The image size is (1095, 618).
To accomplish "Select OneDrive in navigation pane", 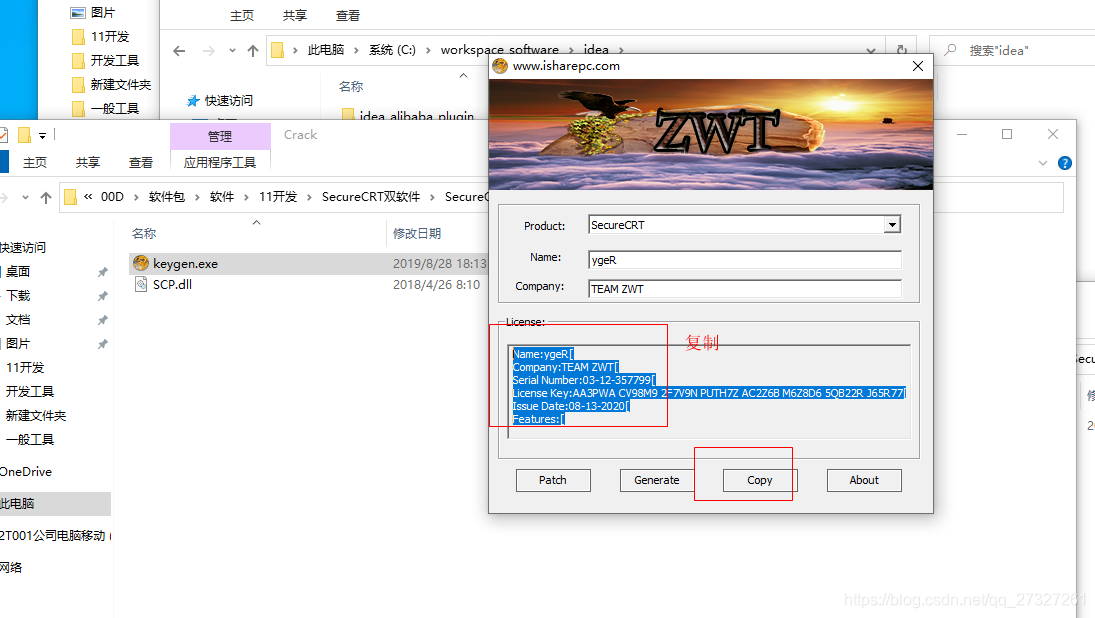I will tap(26, 471).
